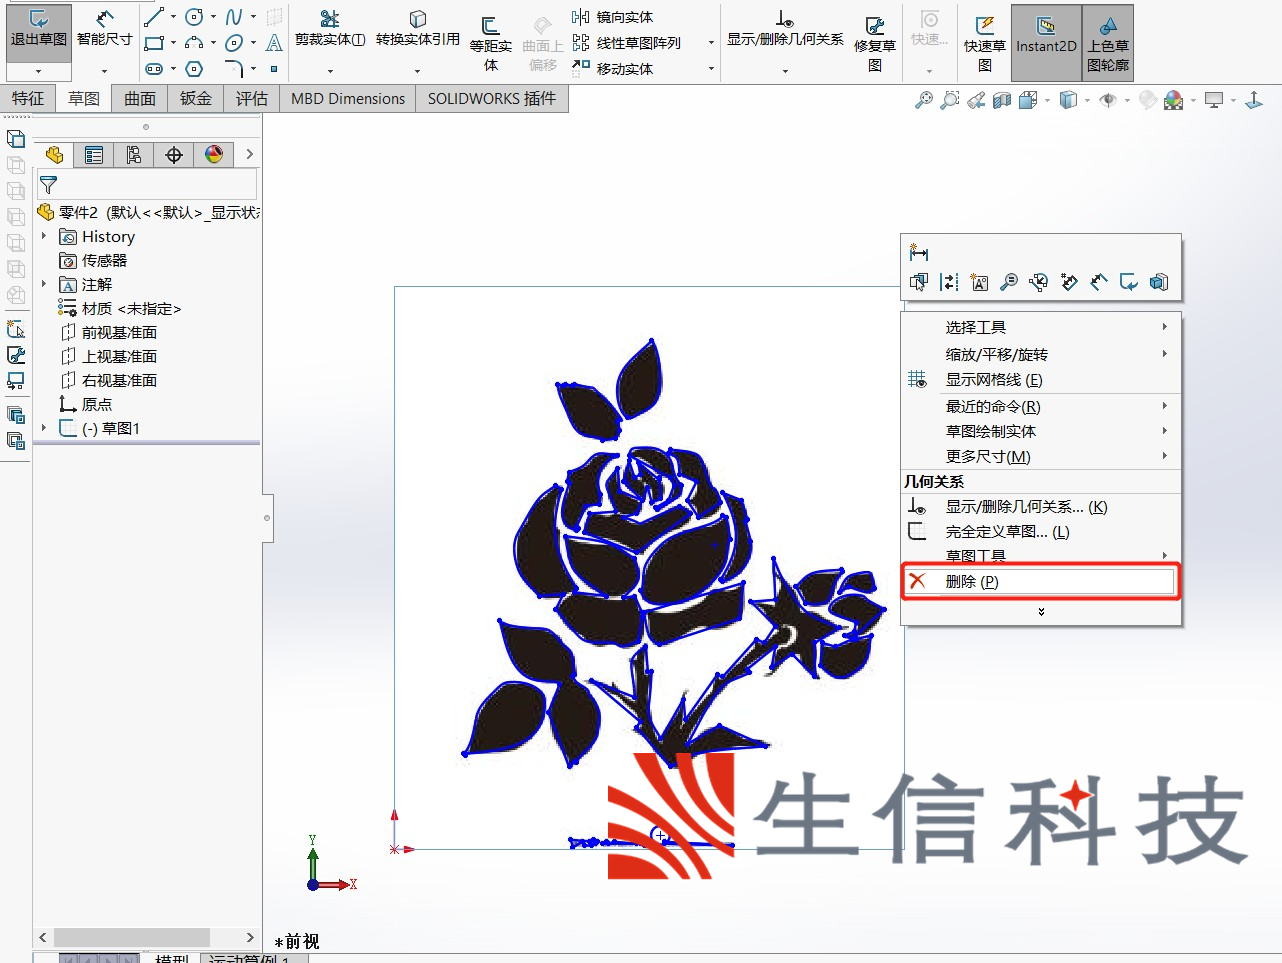This screenshot has height=963, width=1282.
Task: Select the Smart Dimension (智能尺寸) tool
Action: click(104, 30)
